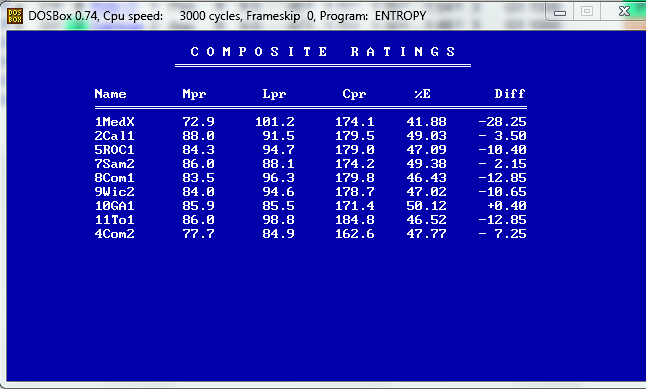Click Lpr value 94.6
The width and height of the screenshot is (646, 389).
click(x=279, y=192)
